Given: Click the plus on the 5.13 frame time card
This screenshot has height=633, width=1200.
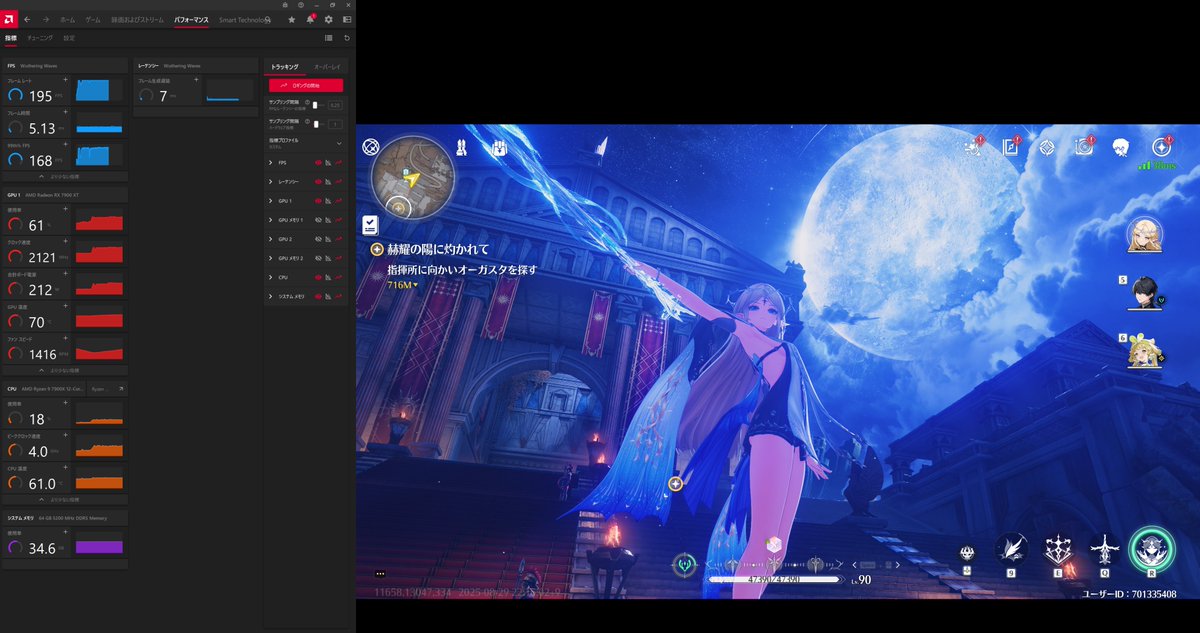Looking at the screenshot, I should click(x=66, y=112).
